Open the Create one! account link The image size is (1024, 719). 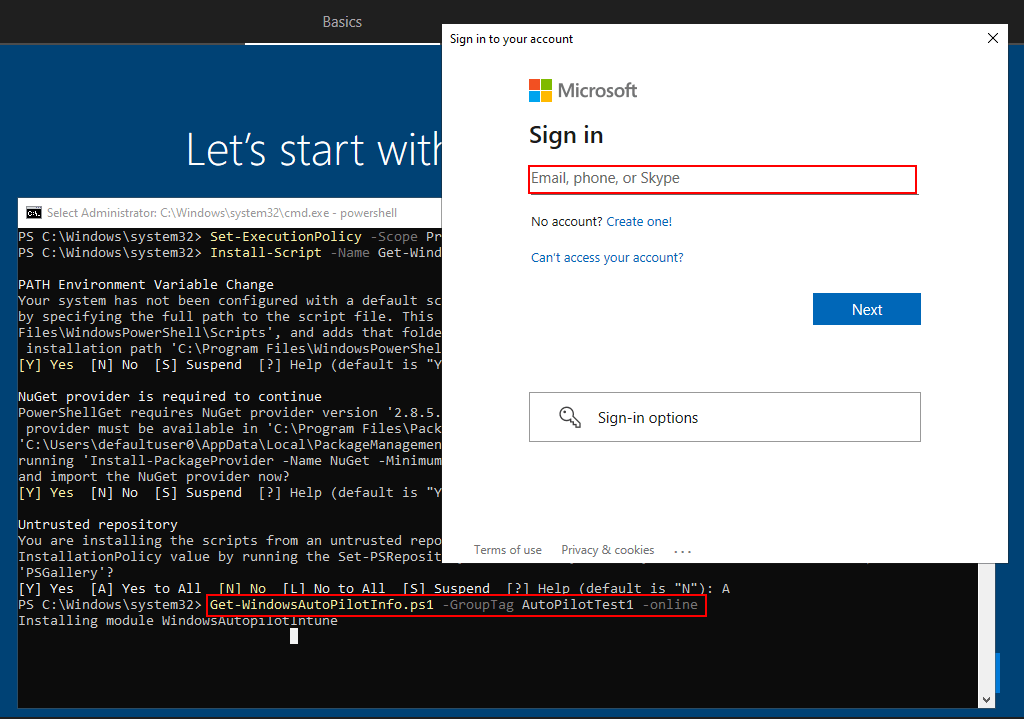click(639, 222)
